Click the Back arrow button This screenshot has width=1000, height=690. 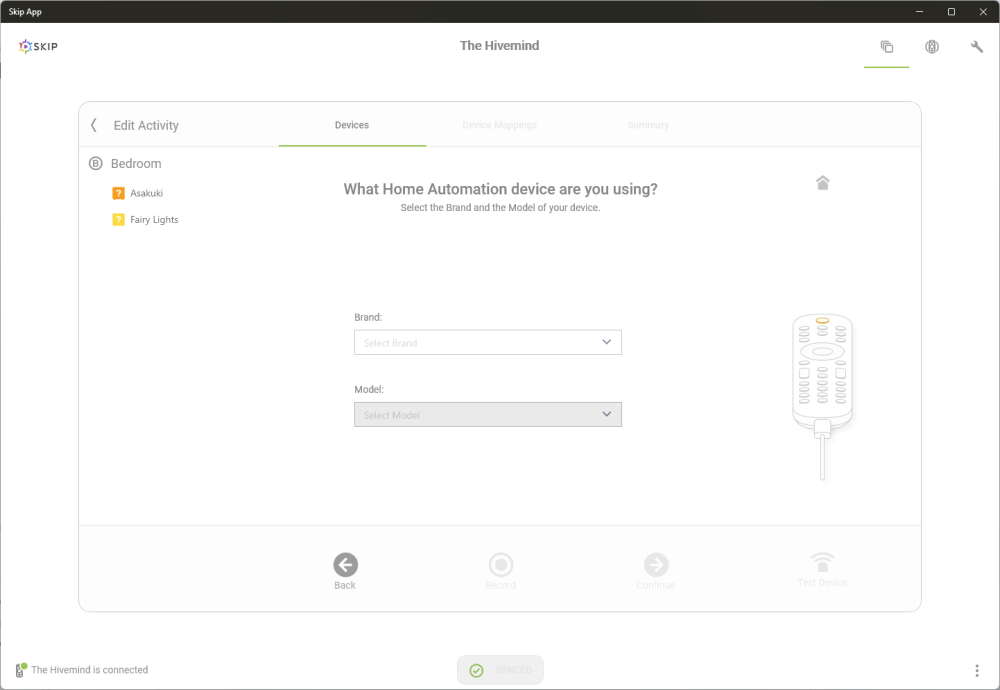tap(345, 564)
